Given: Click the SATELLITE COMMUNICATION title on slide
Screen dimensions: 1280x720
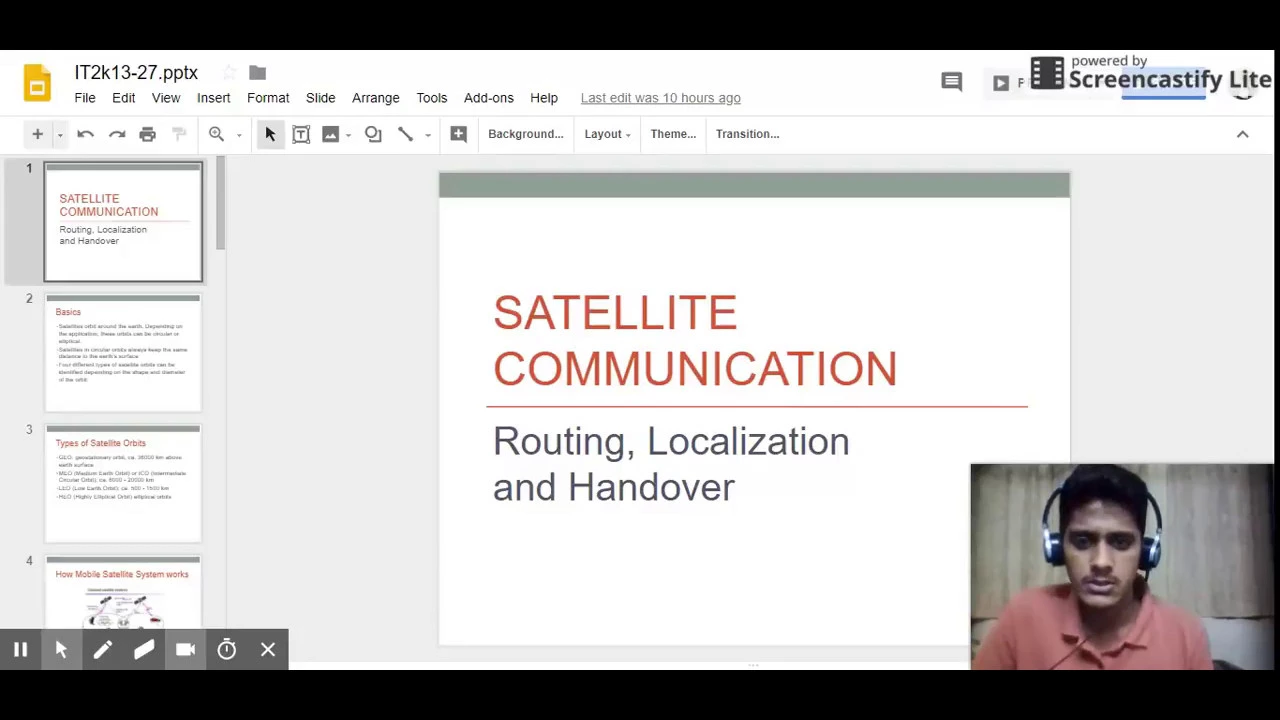Looking at the screenshot, I should tap(695, 341).
